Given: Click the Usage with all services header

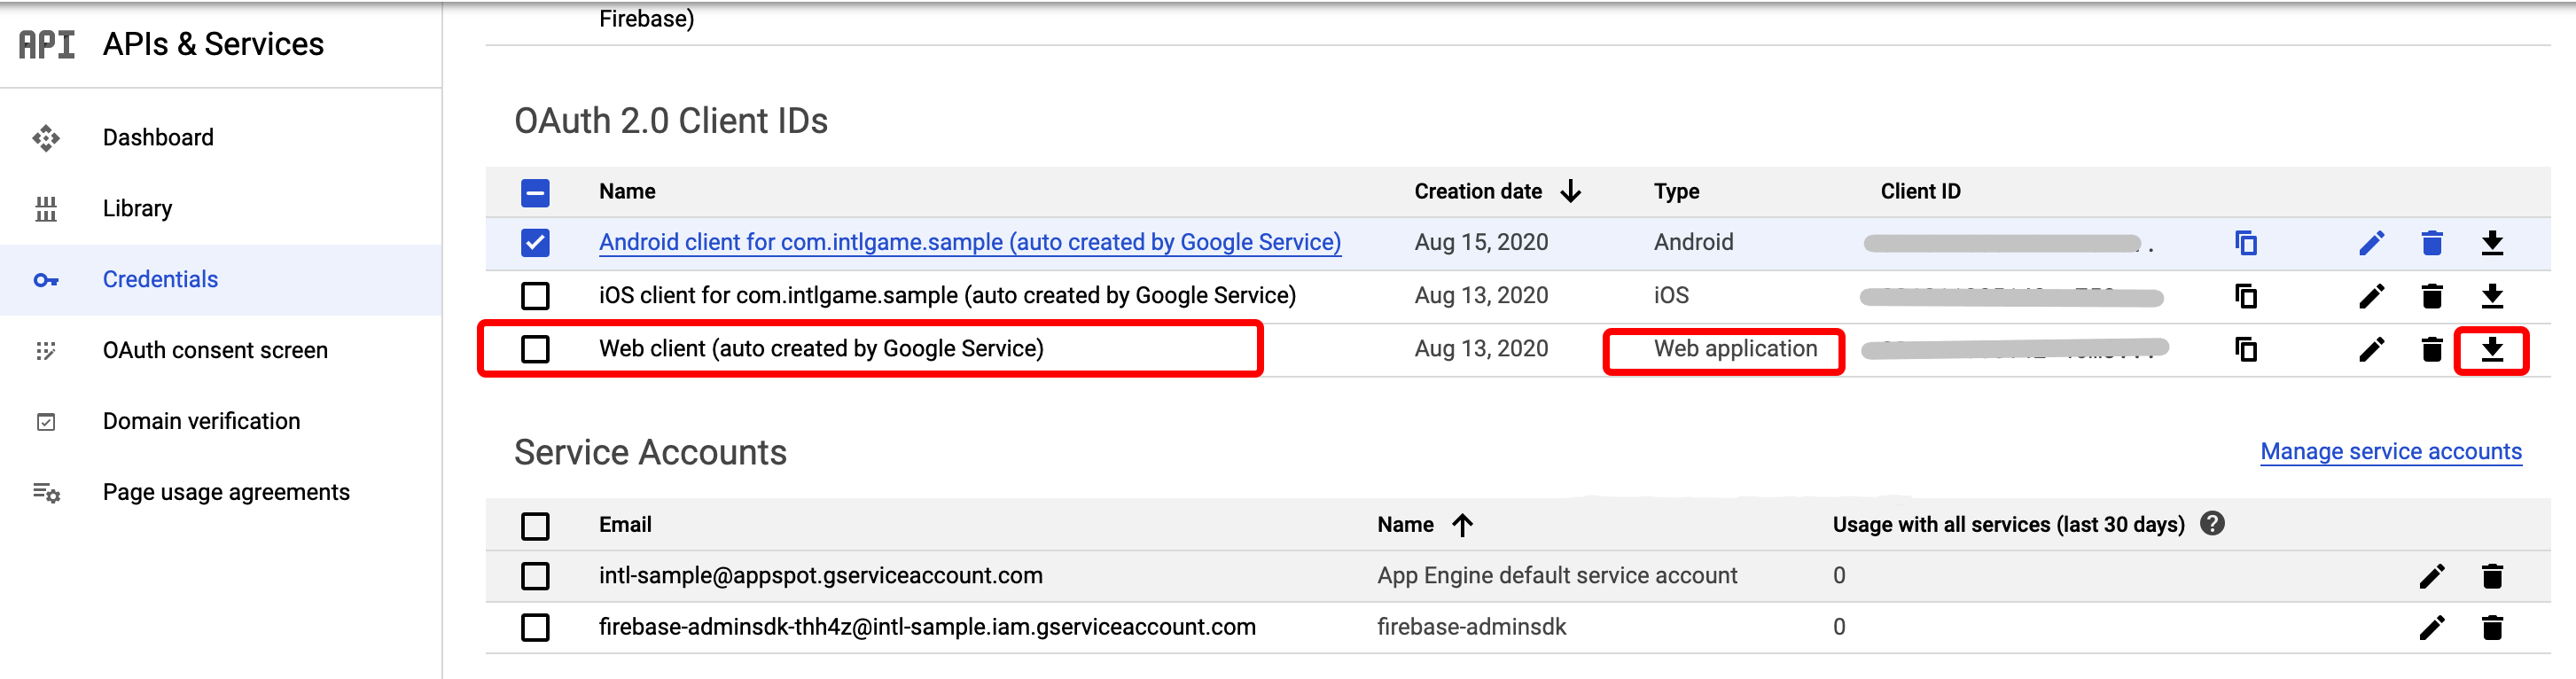Looking at the screenshot, I should (x=2008, y=525).
